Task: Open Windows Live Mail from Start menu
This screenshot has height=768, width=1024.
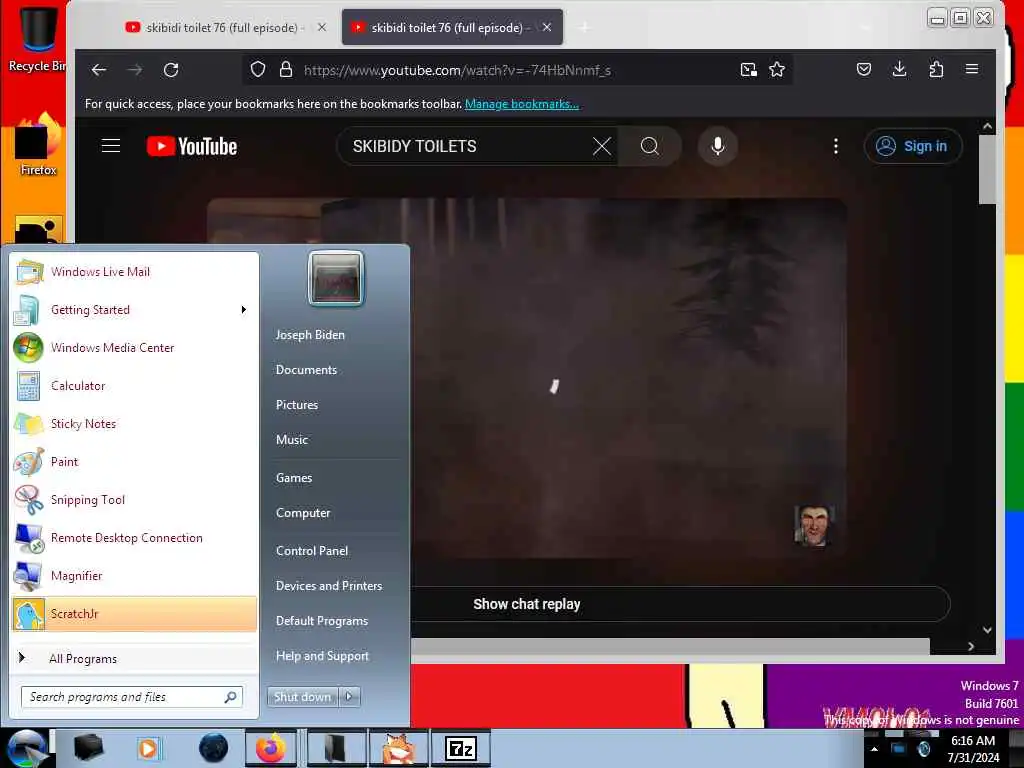Action: [x=134, y=272]
